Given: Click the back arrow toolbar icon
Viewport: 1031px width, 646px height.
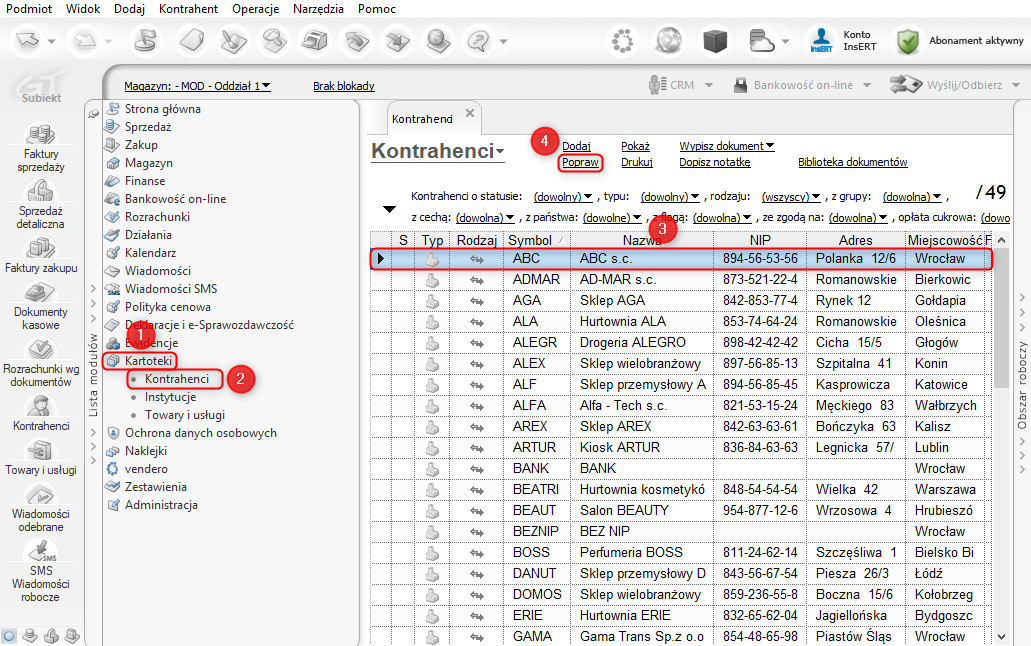Looking at the screenshot, I should pyautogui.click(x=28, y=41).
